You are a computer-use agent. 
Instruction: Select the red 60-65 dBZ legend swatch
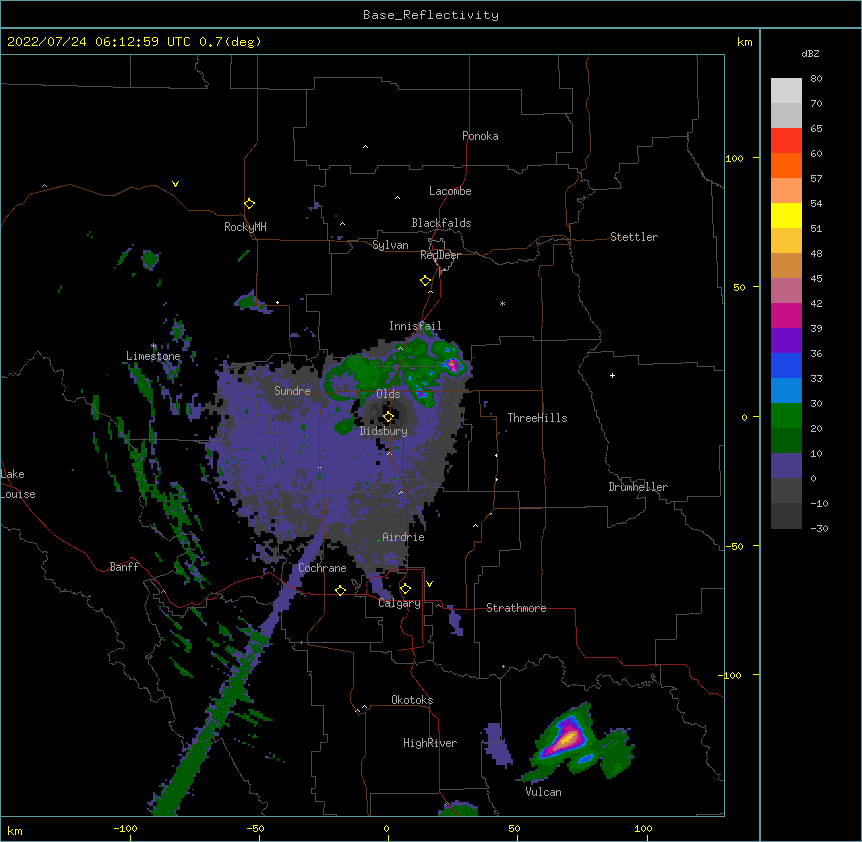click(786, 141)
